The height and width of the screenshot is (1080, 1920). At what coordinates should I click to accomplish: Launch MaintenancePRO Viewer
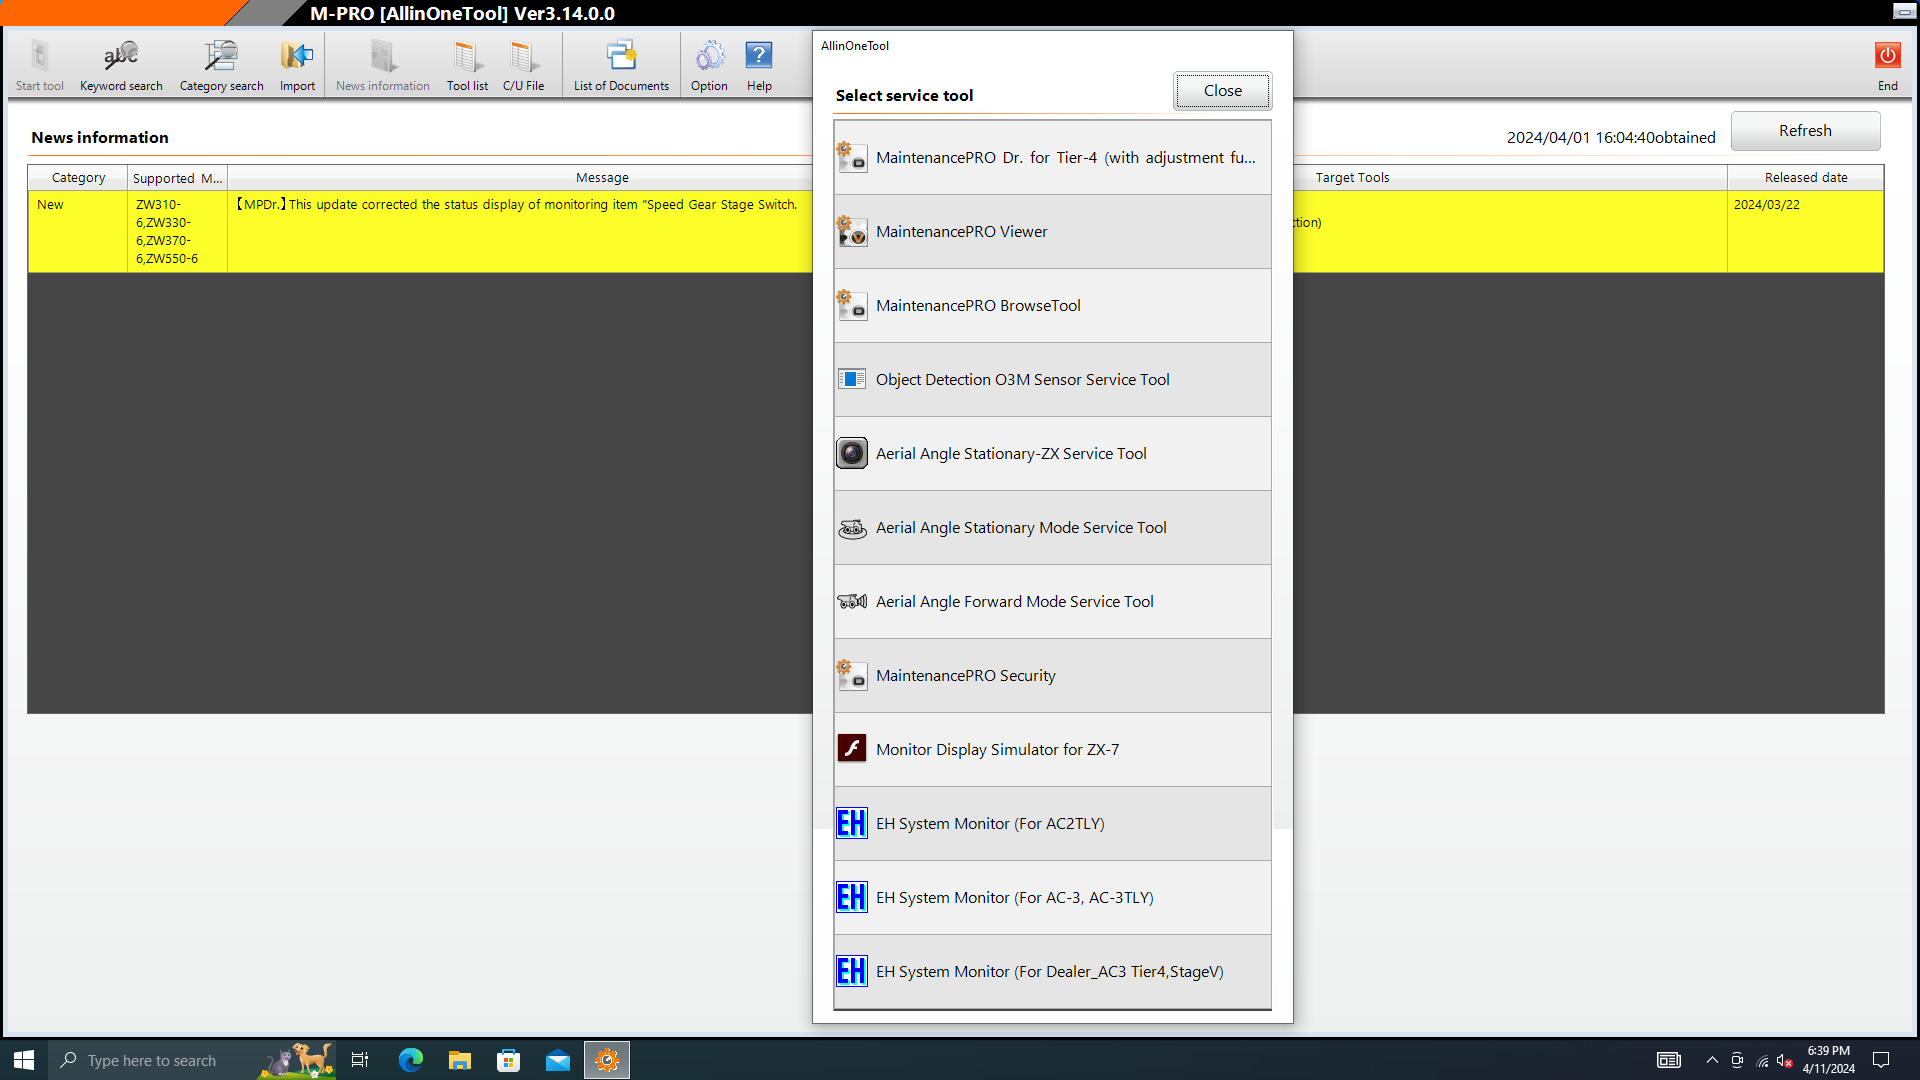click(1052, 232)
